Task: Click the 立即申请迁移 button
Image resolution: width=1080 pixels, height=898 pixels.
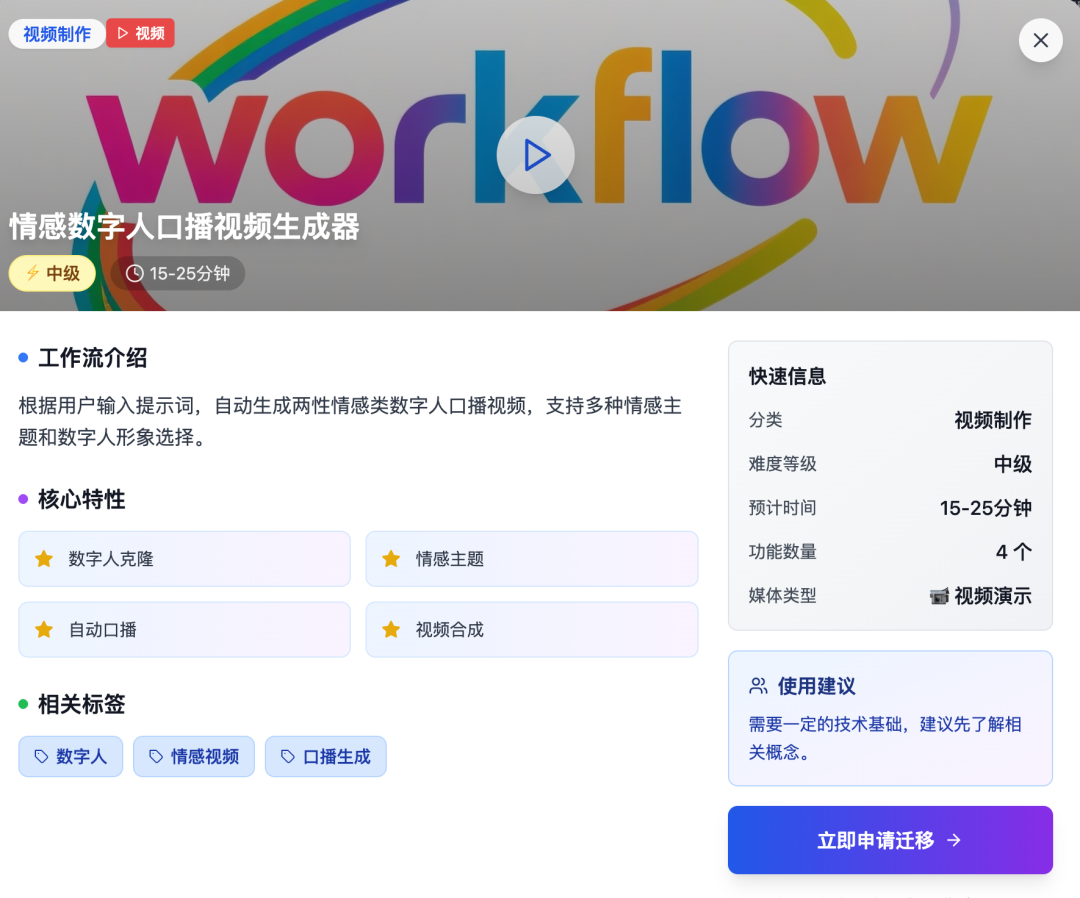Action: click(x=890, y=840)
